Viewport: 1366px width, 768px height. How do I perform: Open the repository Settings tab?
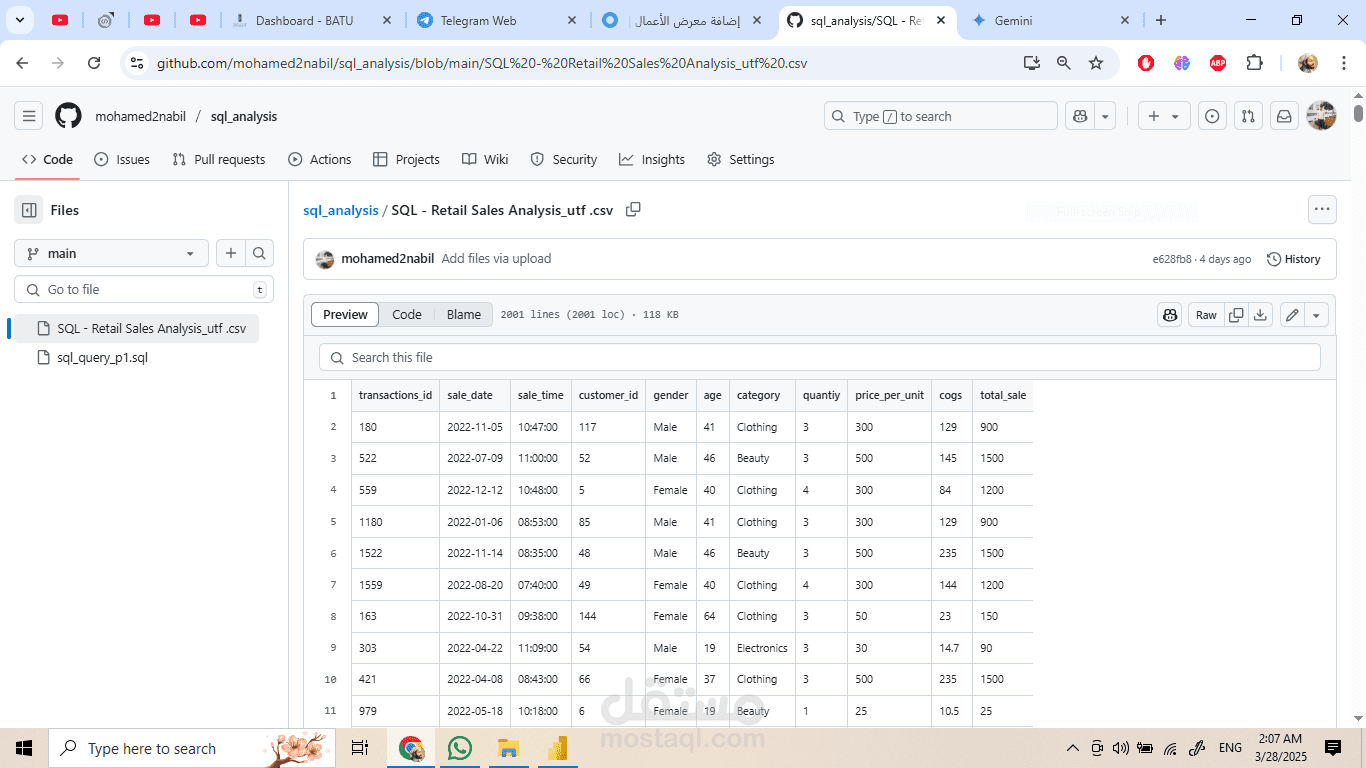click(741, 159)
